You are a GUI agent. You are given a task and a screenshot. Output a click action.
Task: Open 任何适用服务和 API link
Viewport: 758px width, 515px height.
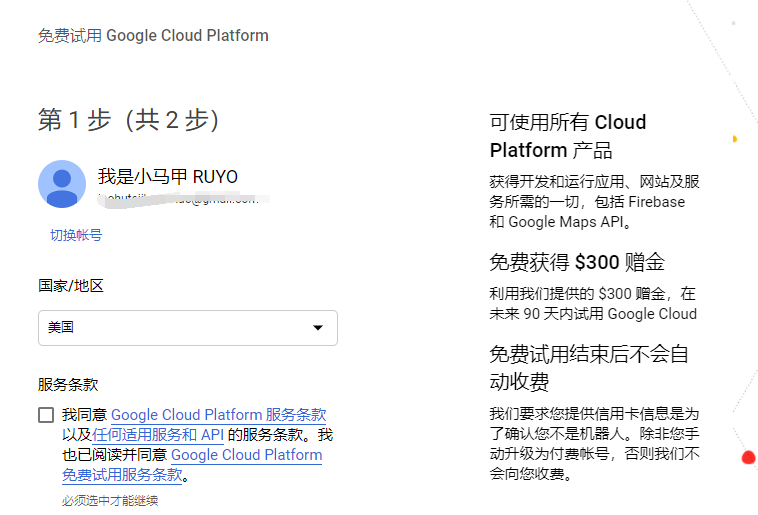158,435
